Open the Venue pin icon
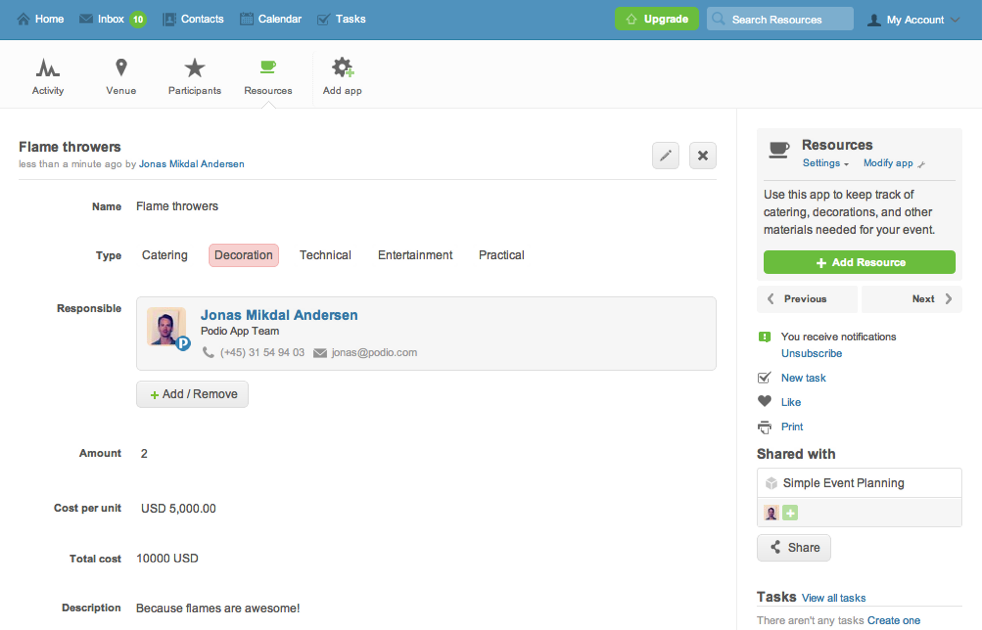982x630 pixels. pyautogui.click(x=121, y=69)
